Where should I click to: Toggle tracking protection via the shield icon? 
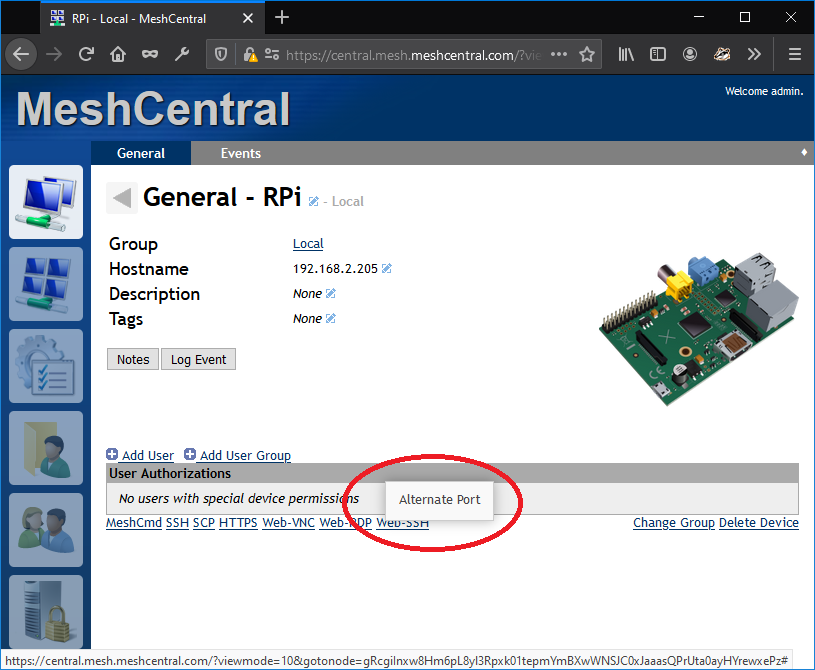tap(219, 54)
